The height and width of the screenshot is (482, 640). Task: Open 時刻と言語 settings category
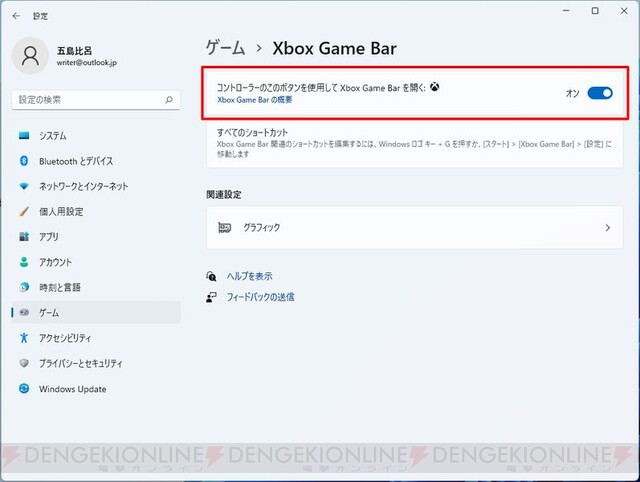[x=96, y=287]
